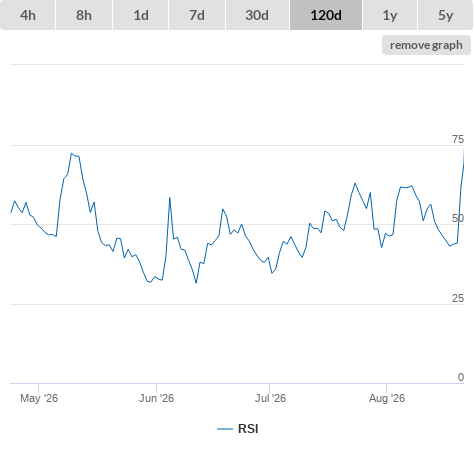Click the Aug '26 x-axis label

(x=387, y=398)
